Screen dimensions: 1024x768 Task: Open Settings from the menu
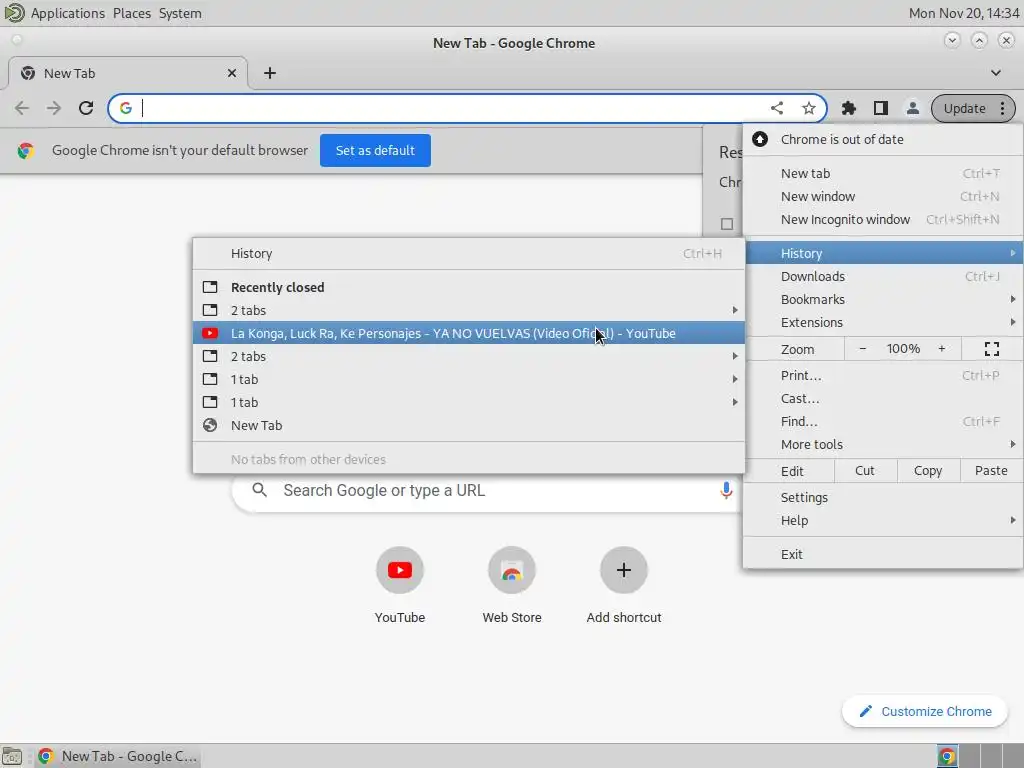pos(883,498)
